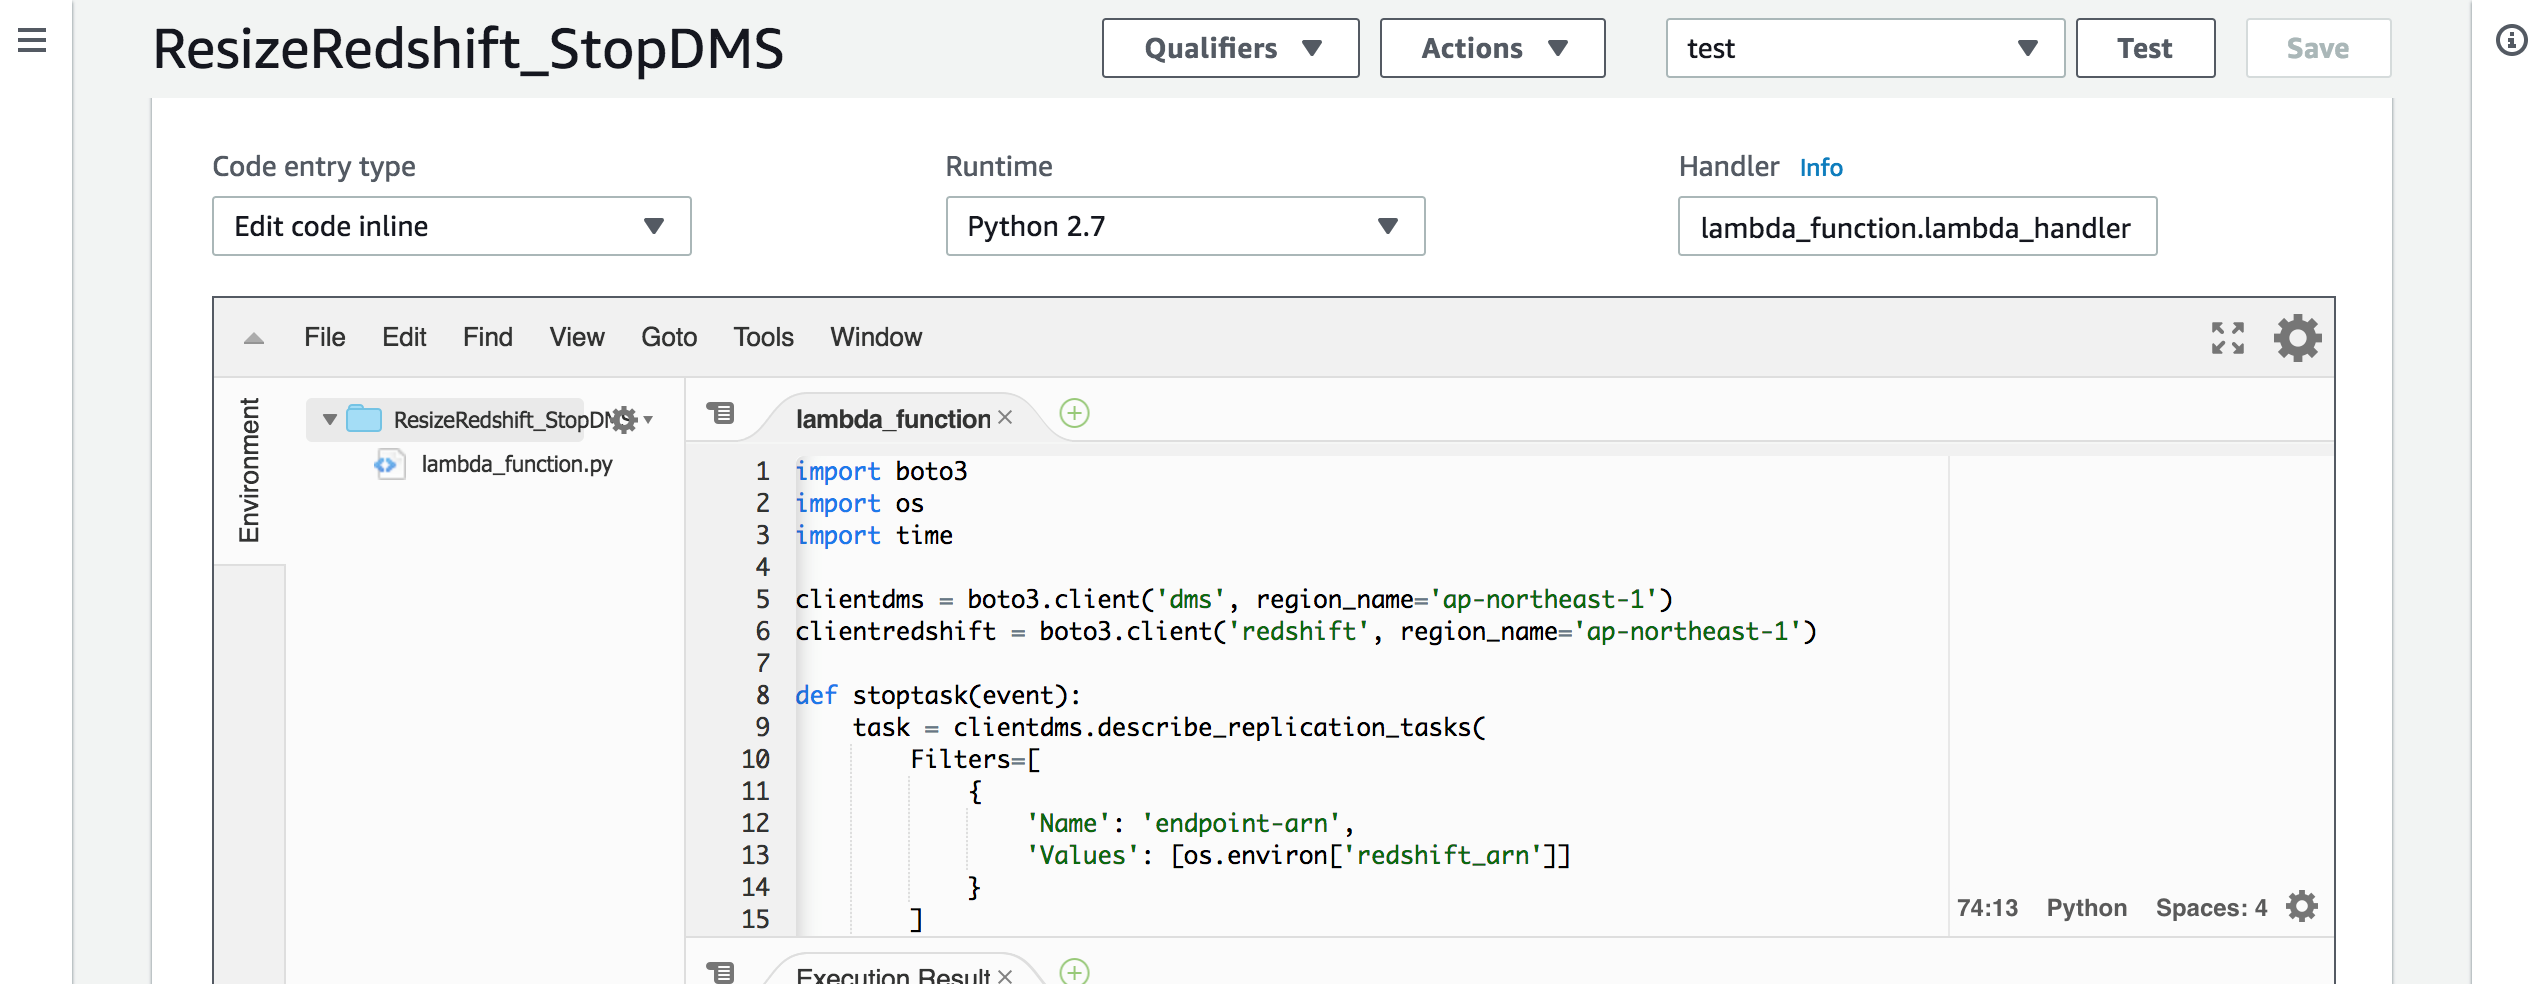This screenshot has height=984, width=2528.
Task: Open the lower pane tab list icon
Action: pos(720,972)
